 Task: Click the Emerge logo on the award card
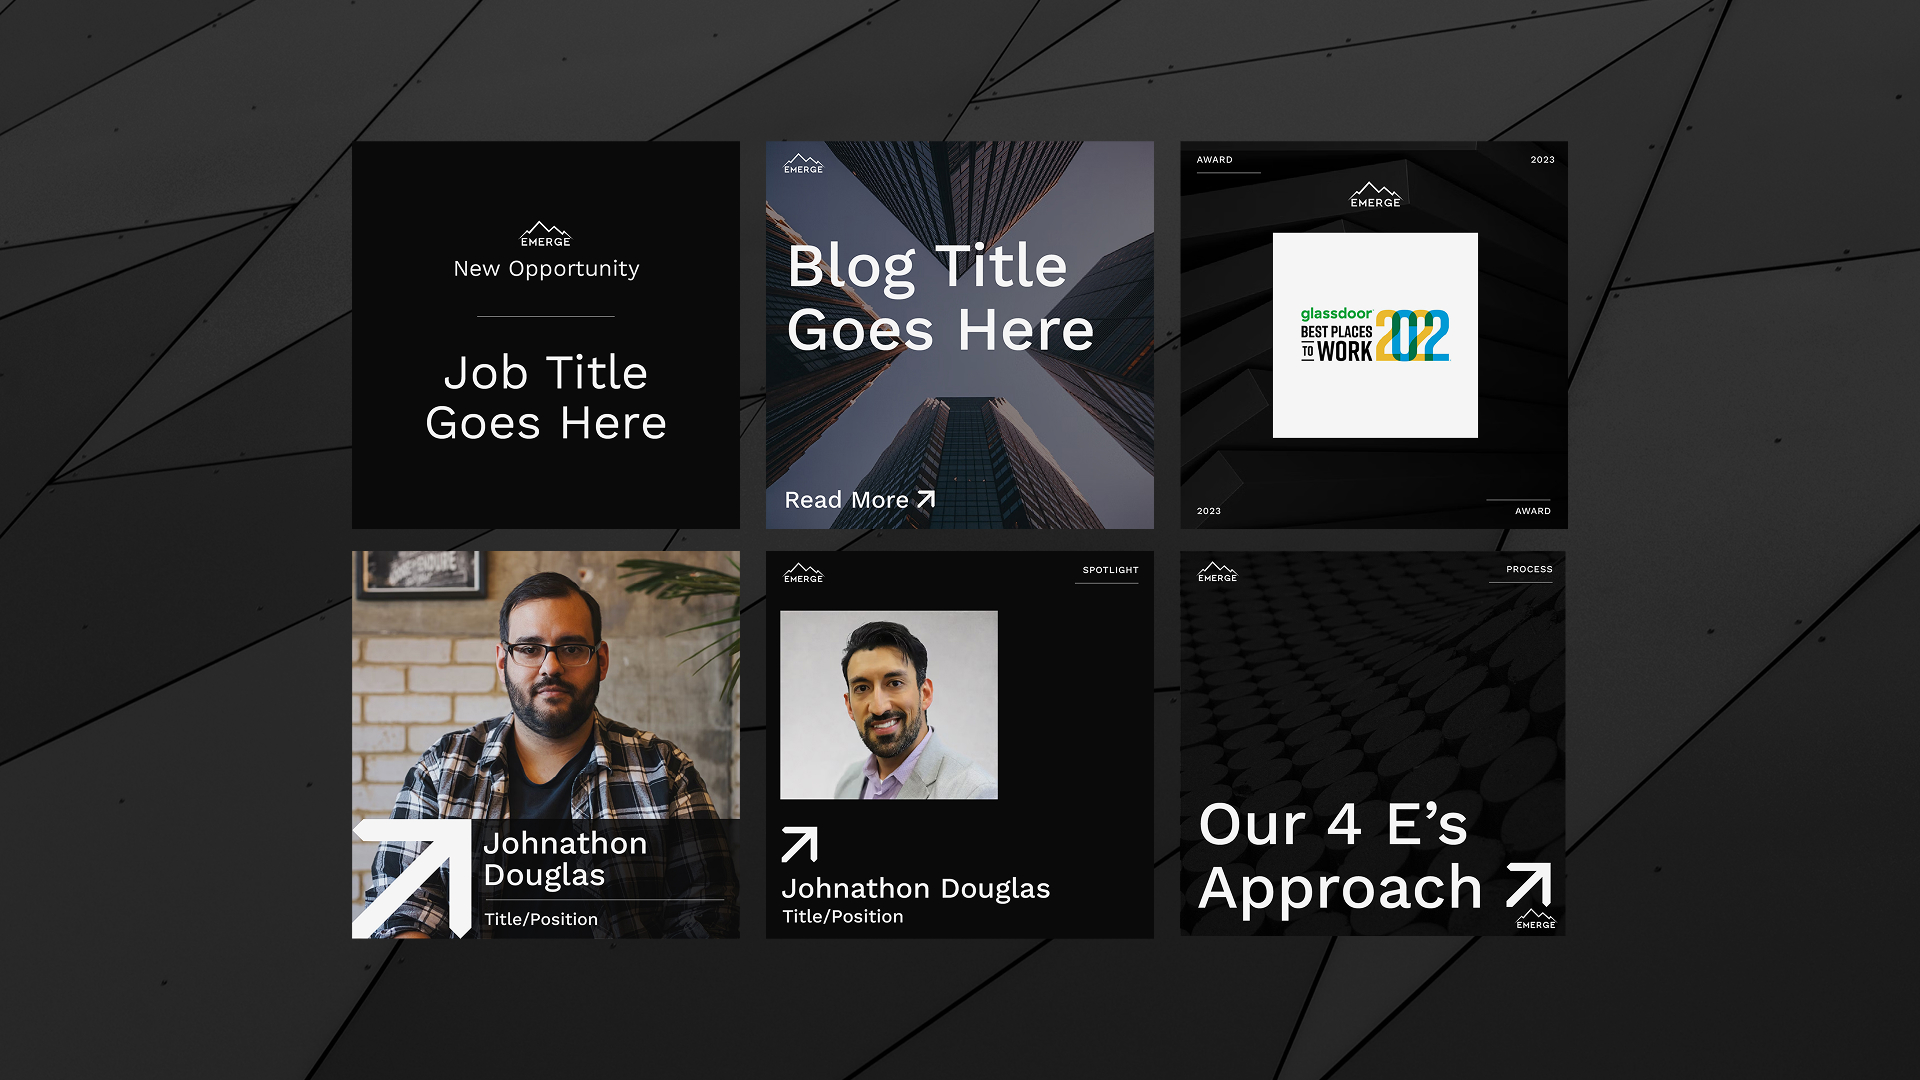coord(1375,195)
